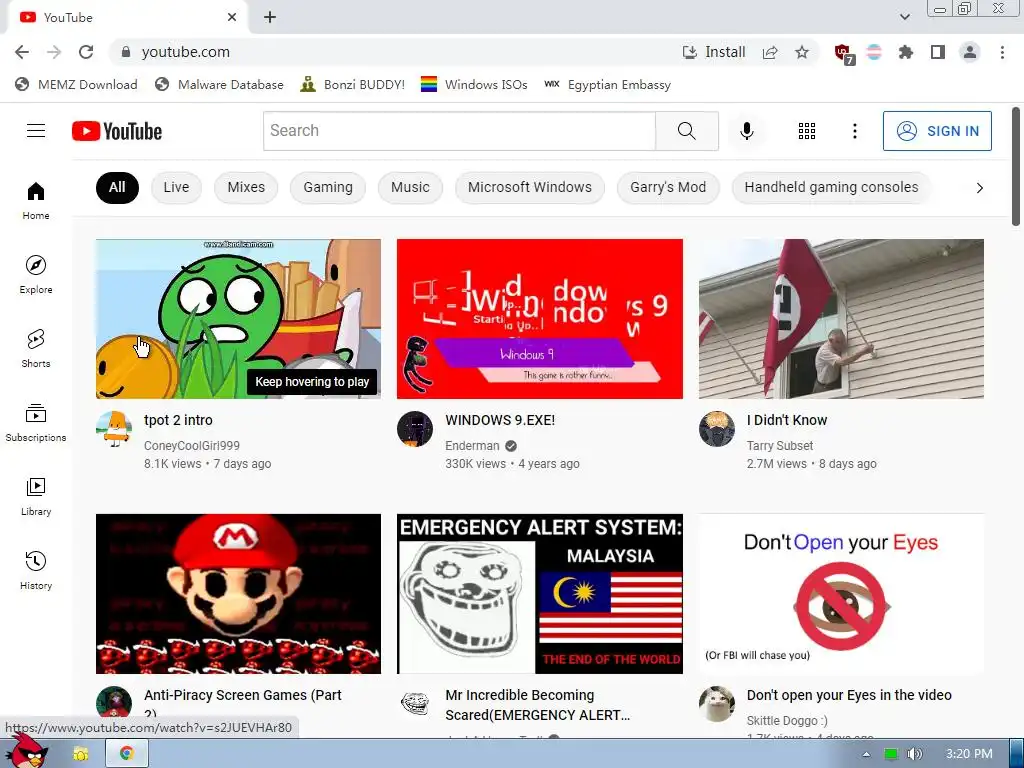
Task: Bookmark this page with star
Action: [x=802, y=52]
